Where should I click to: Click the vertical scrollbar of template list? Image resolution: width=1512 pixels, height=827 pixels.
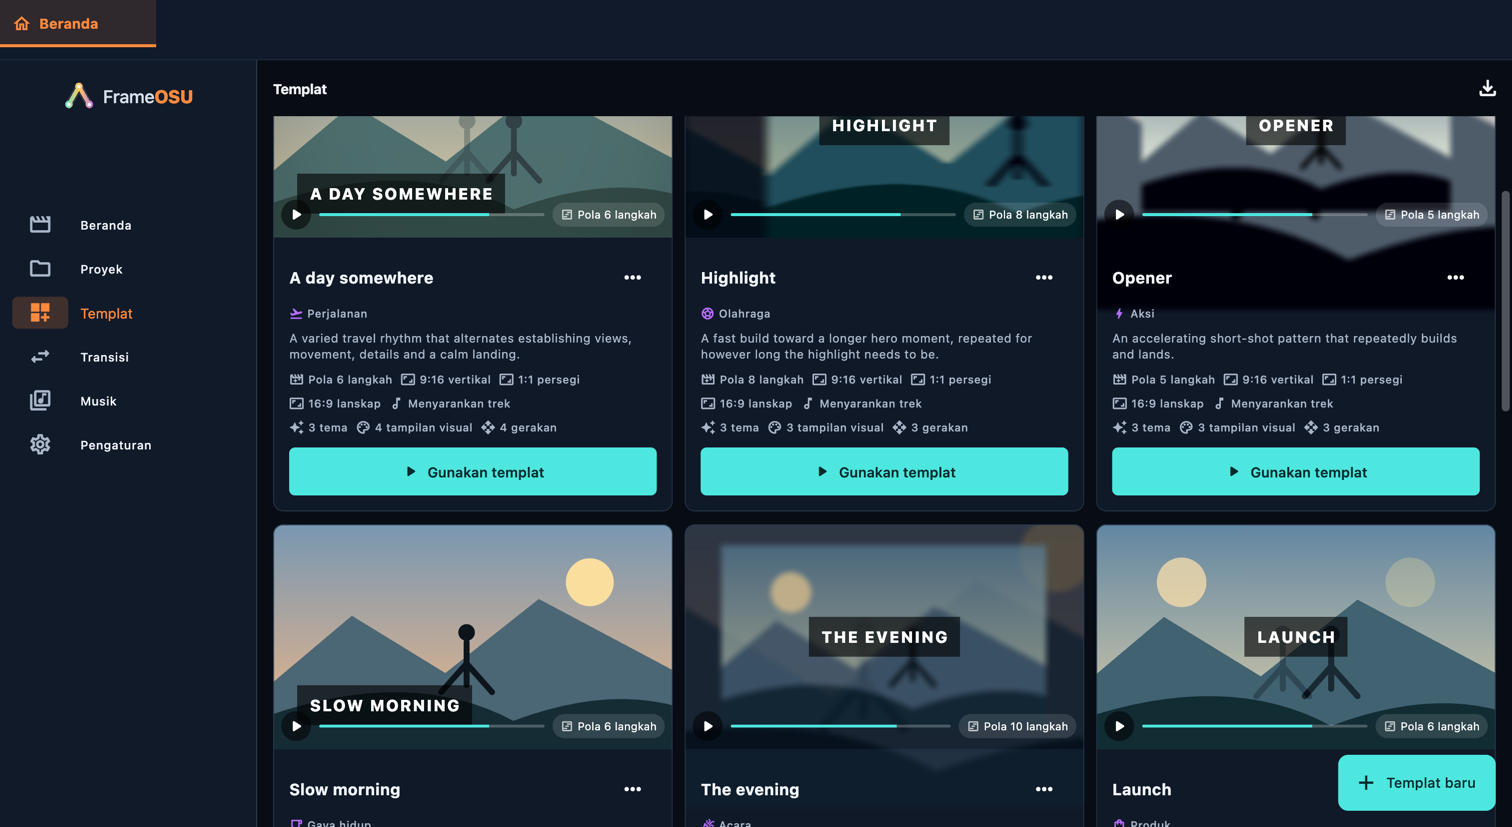[1505, 300]
